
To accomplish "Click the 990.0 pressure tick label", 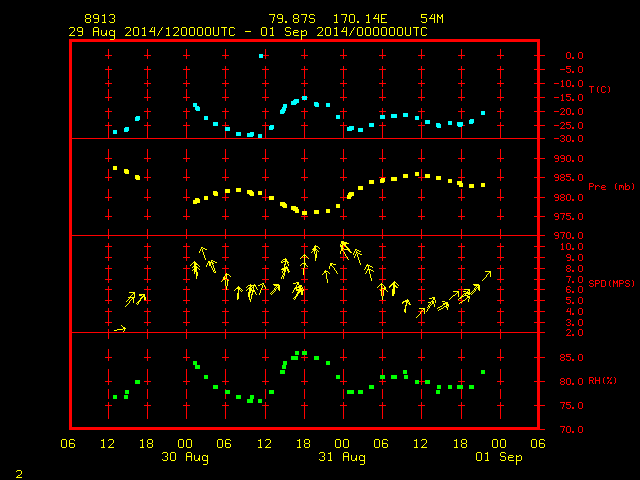I will 569,159.
